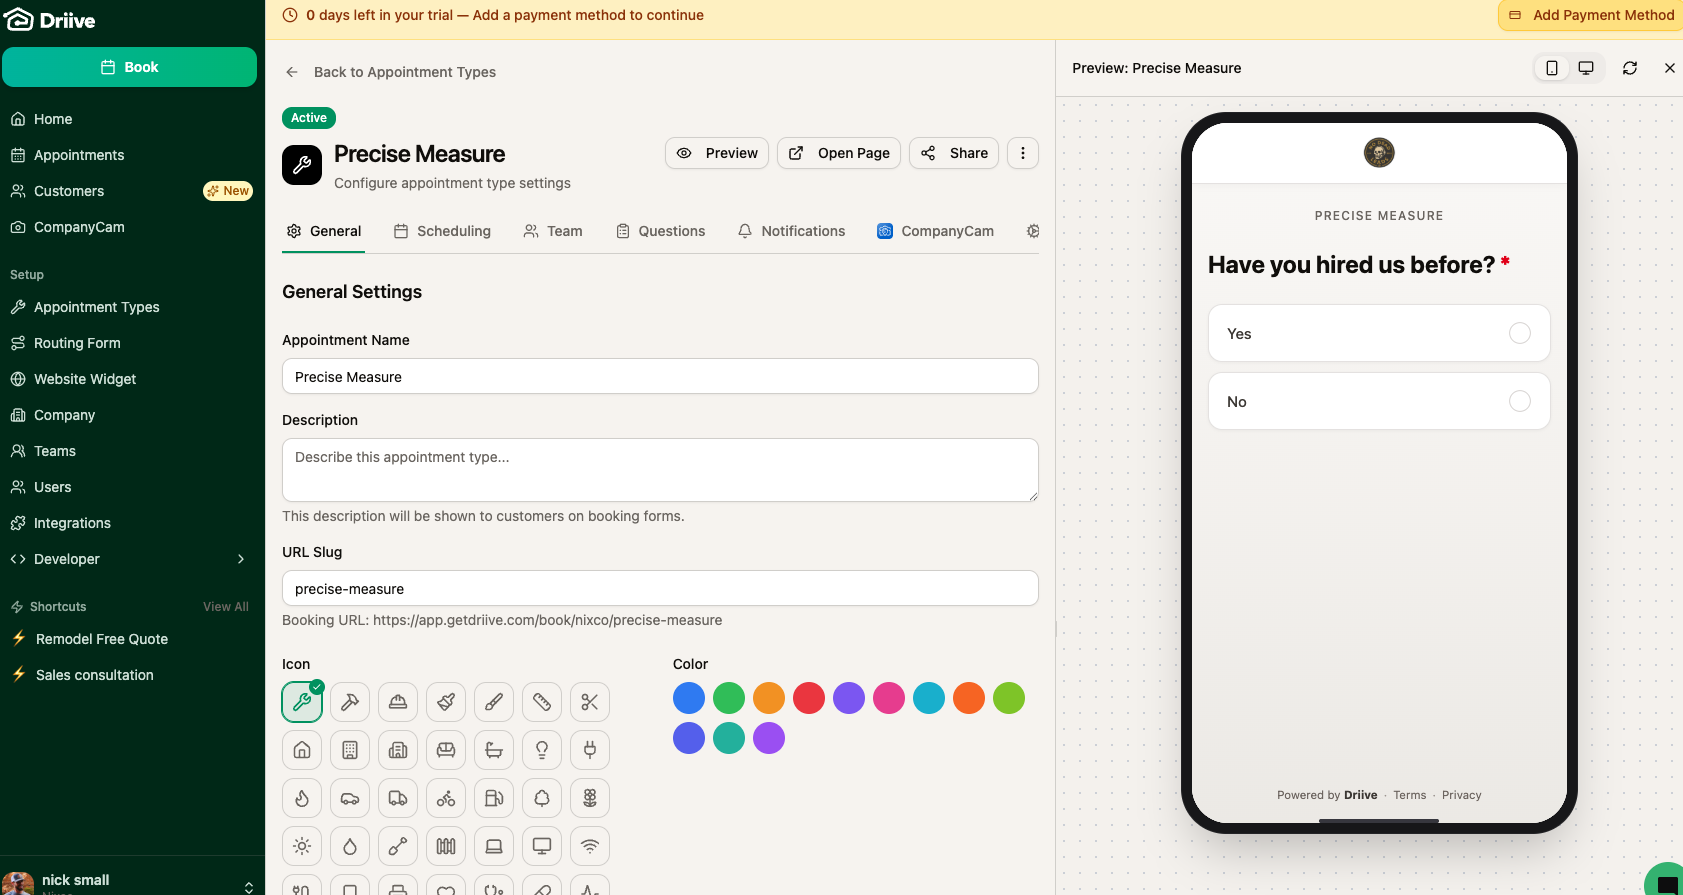Viewport: 1683px width, 895px height.
Task: Pick the wifi icon
Action: coord(590,846)
